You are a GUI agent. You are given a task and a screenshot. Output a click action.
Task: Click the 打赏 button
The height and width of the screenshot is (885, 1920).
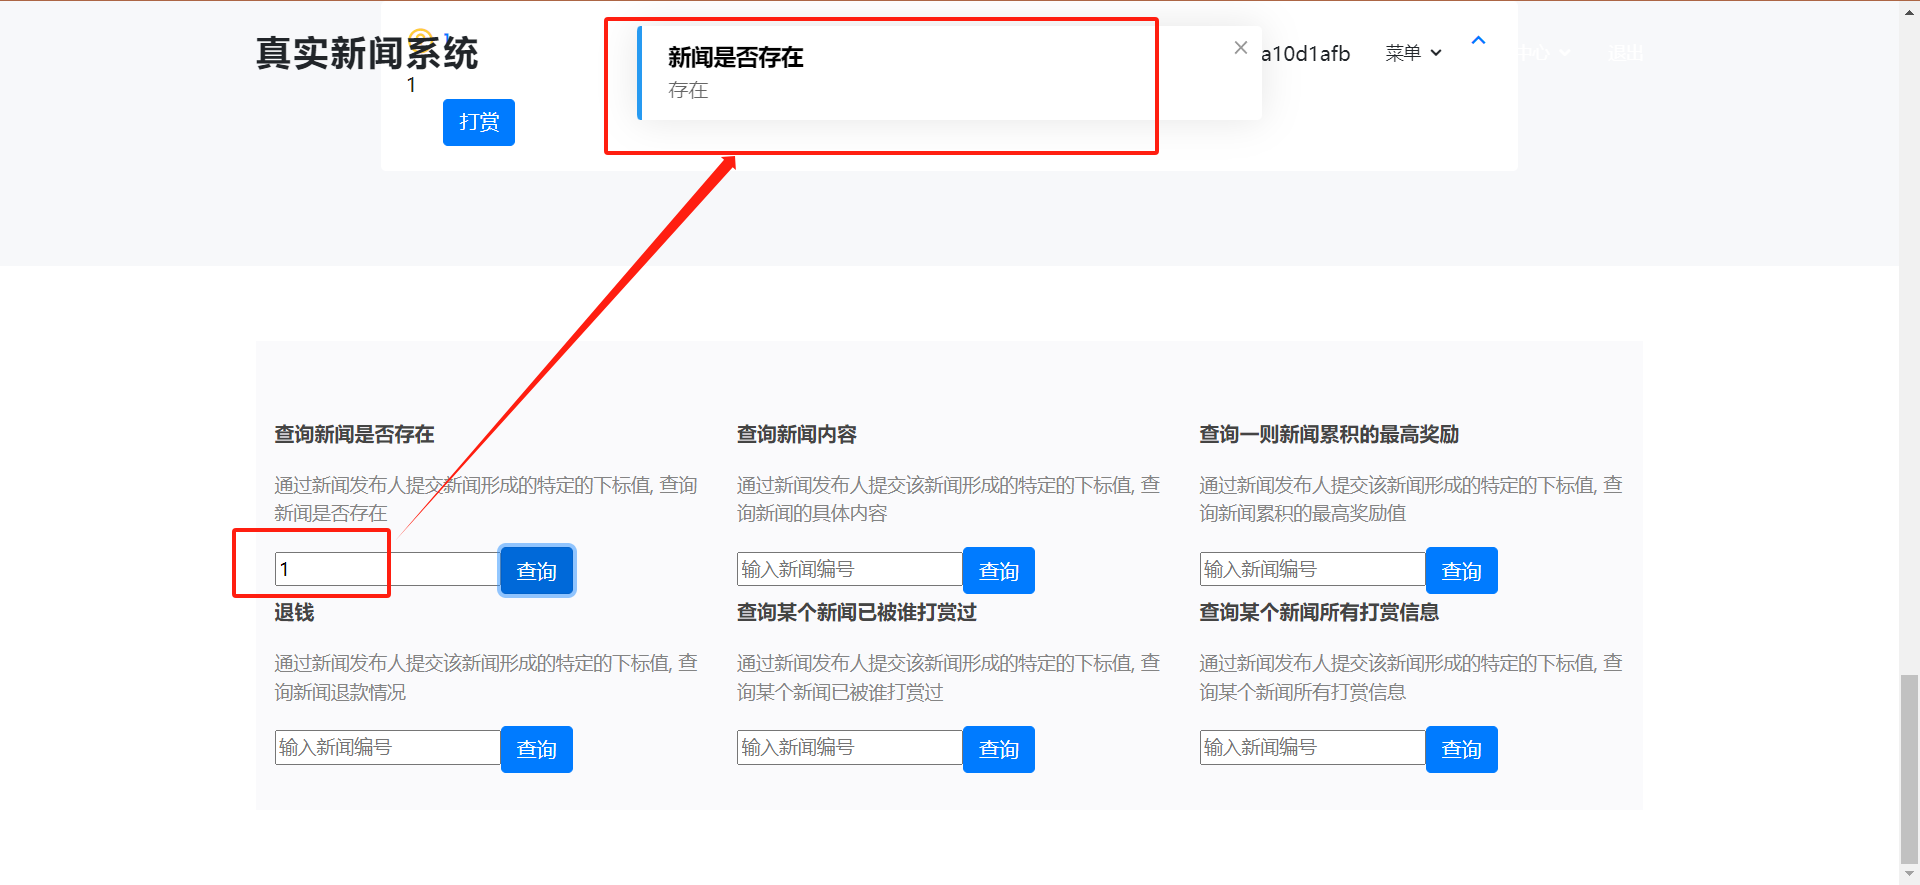pos(479,122)
